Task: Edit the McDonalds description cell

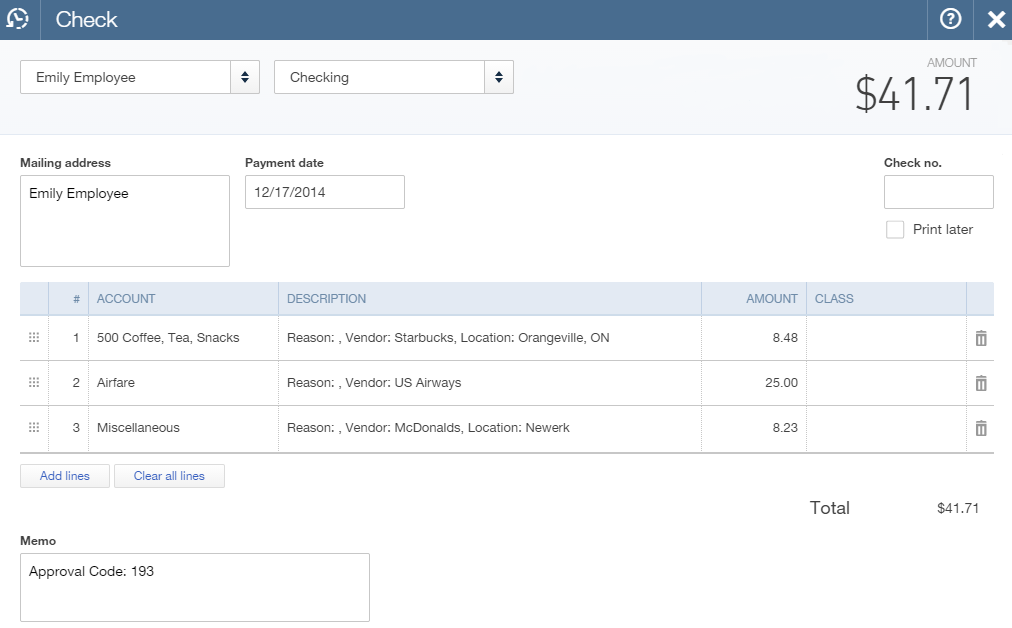Action: 490,428
